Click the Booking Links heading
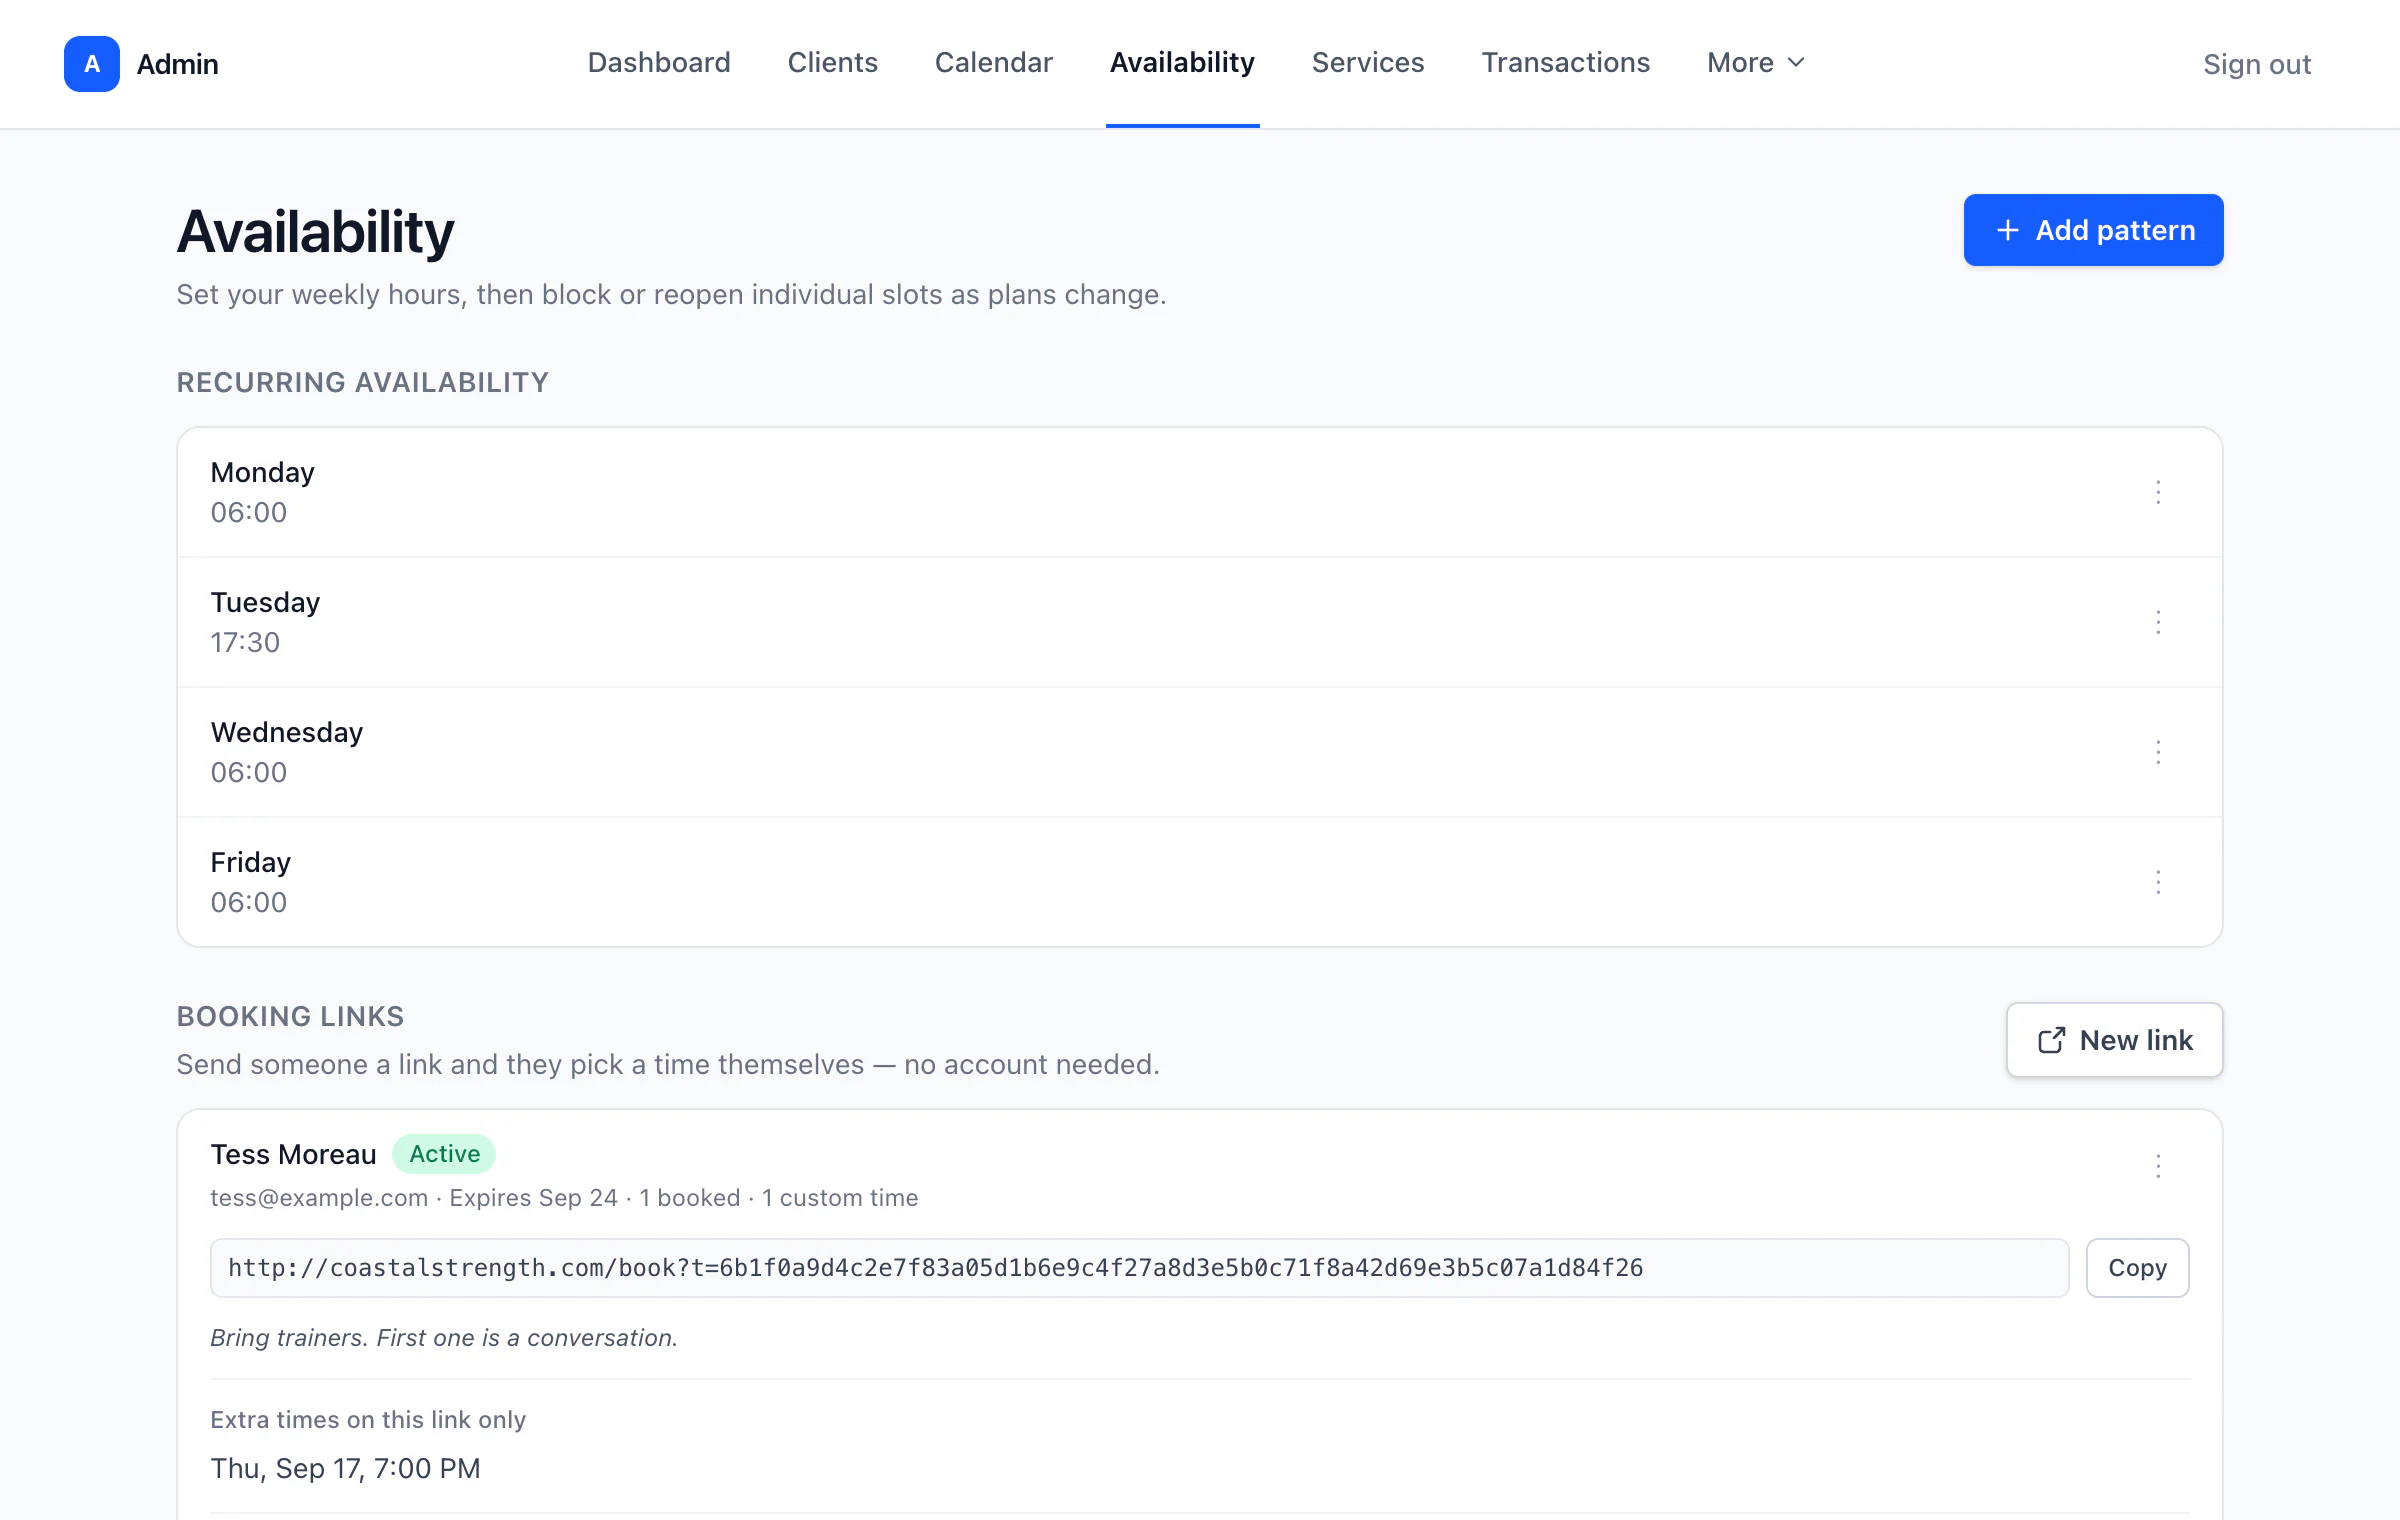Screen dimensions: 2400x1520 pos(290,1016)
